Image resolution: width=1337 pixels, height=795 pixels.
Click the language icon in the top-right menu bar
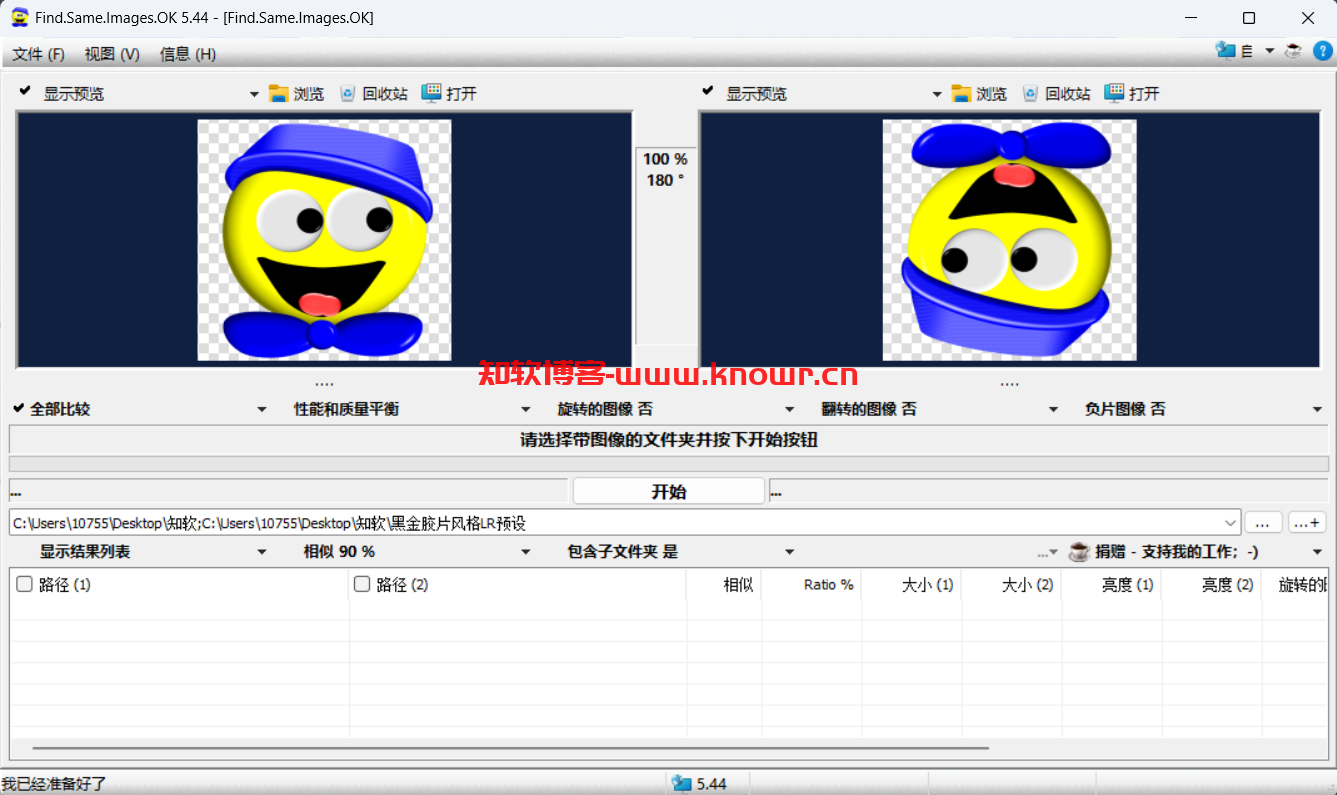[x=1225, y=50]
